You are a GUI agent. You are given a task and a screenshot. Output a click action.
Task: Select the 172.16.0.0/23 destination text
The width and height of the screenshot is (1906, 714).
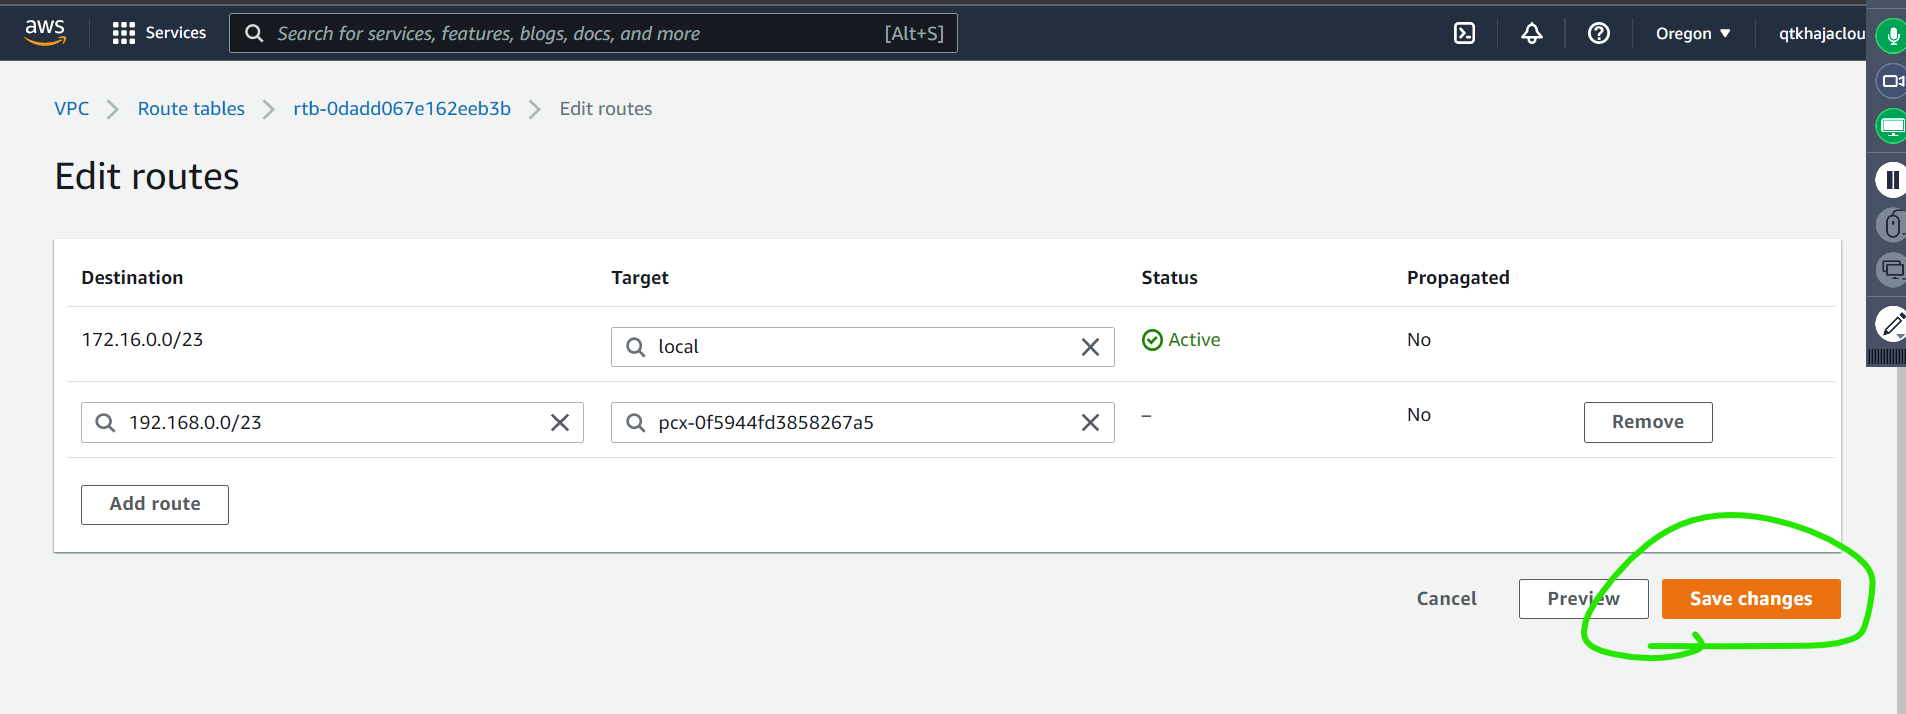[x=142, y=340]
